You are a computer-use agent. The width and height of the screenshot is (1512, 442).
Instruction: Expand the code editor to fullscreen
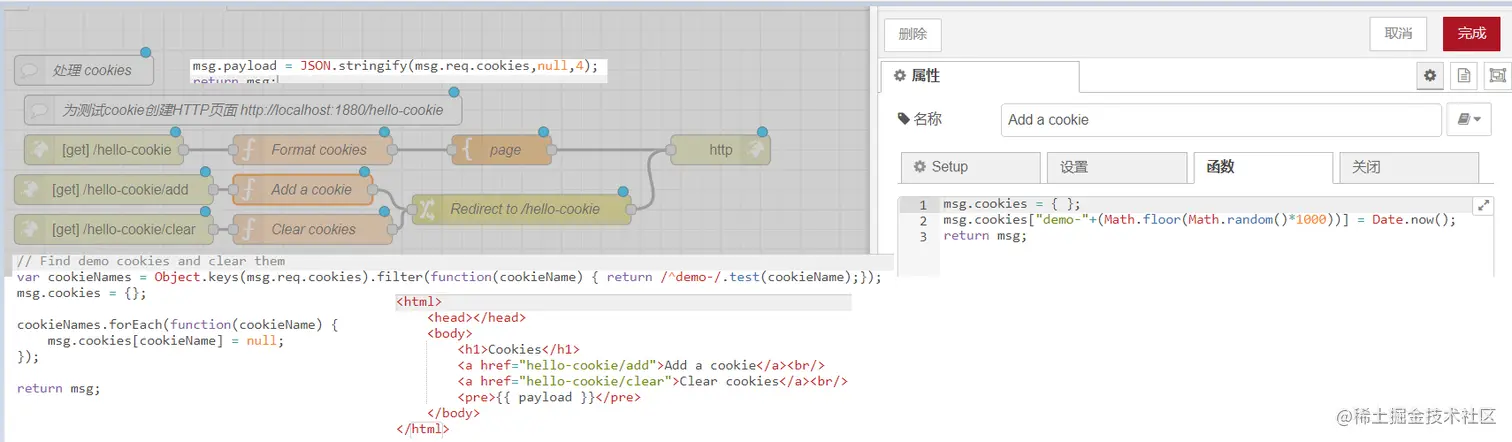[1482, 205]
